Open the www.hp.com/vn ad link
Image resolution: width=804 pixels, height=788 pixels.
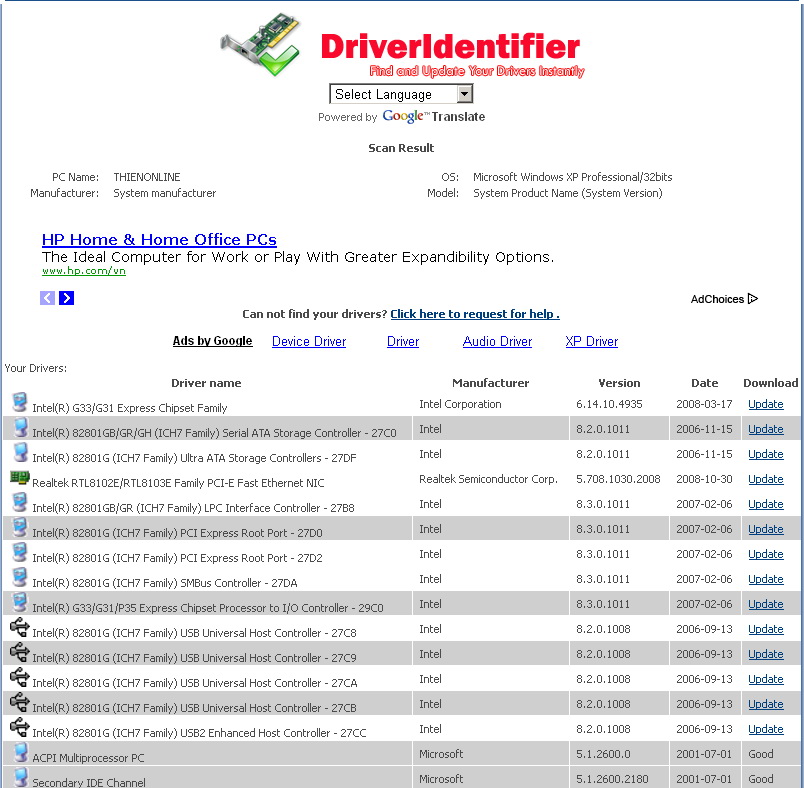tap(84, 271)
